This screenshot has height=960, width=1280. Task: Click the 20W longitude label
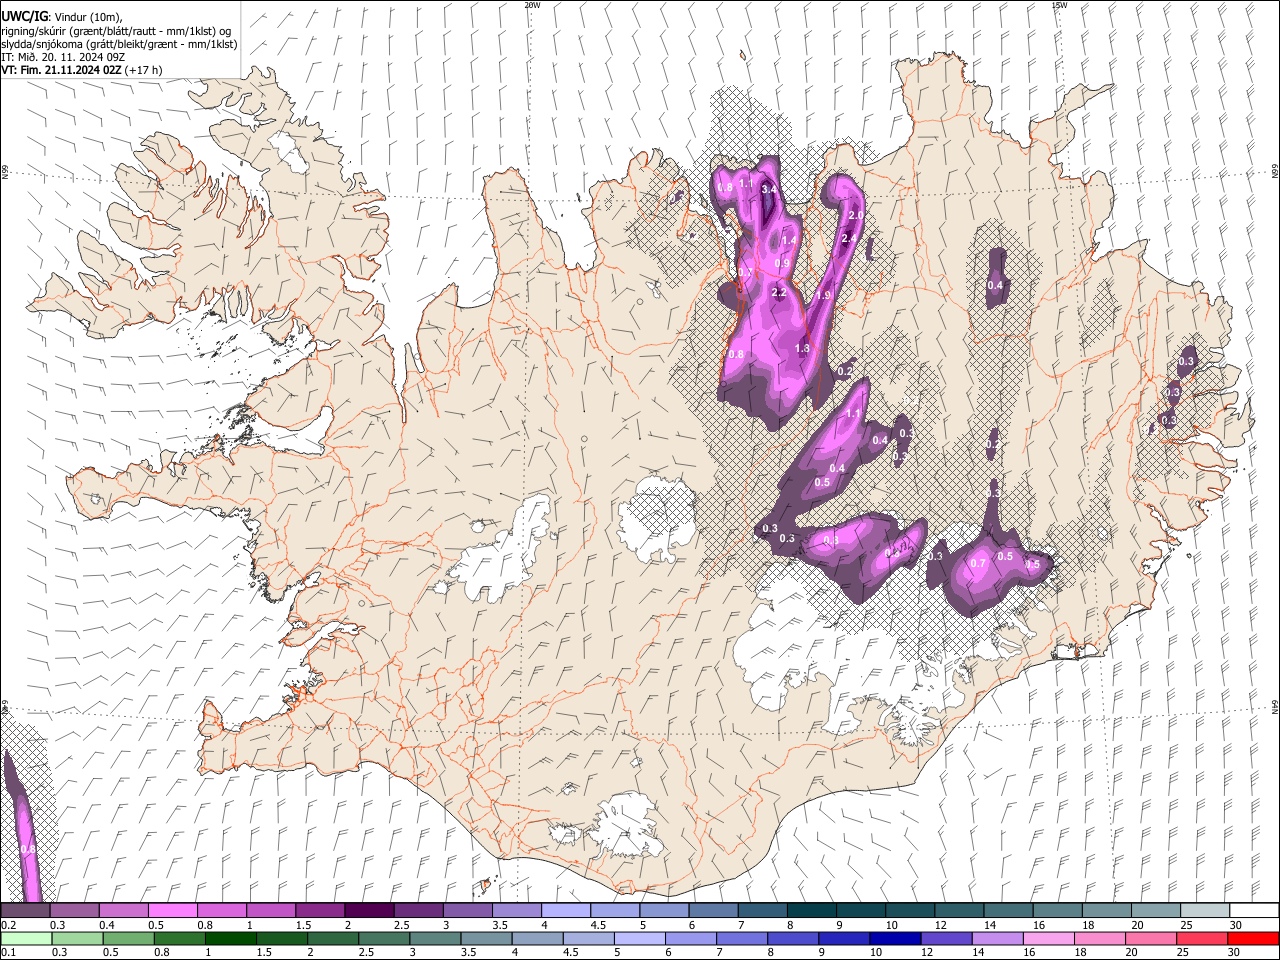(x=532, y=5)
